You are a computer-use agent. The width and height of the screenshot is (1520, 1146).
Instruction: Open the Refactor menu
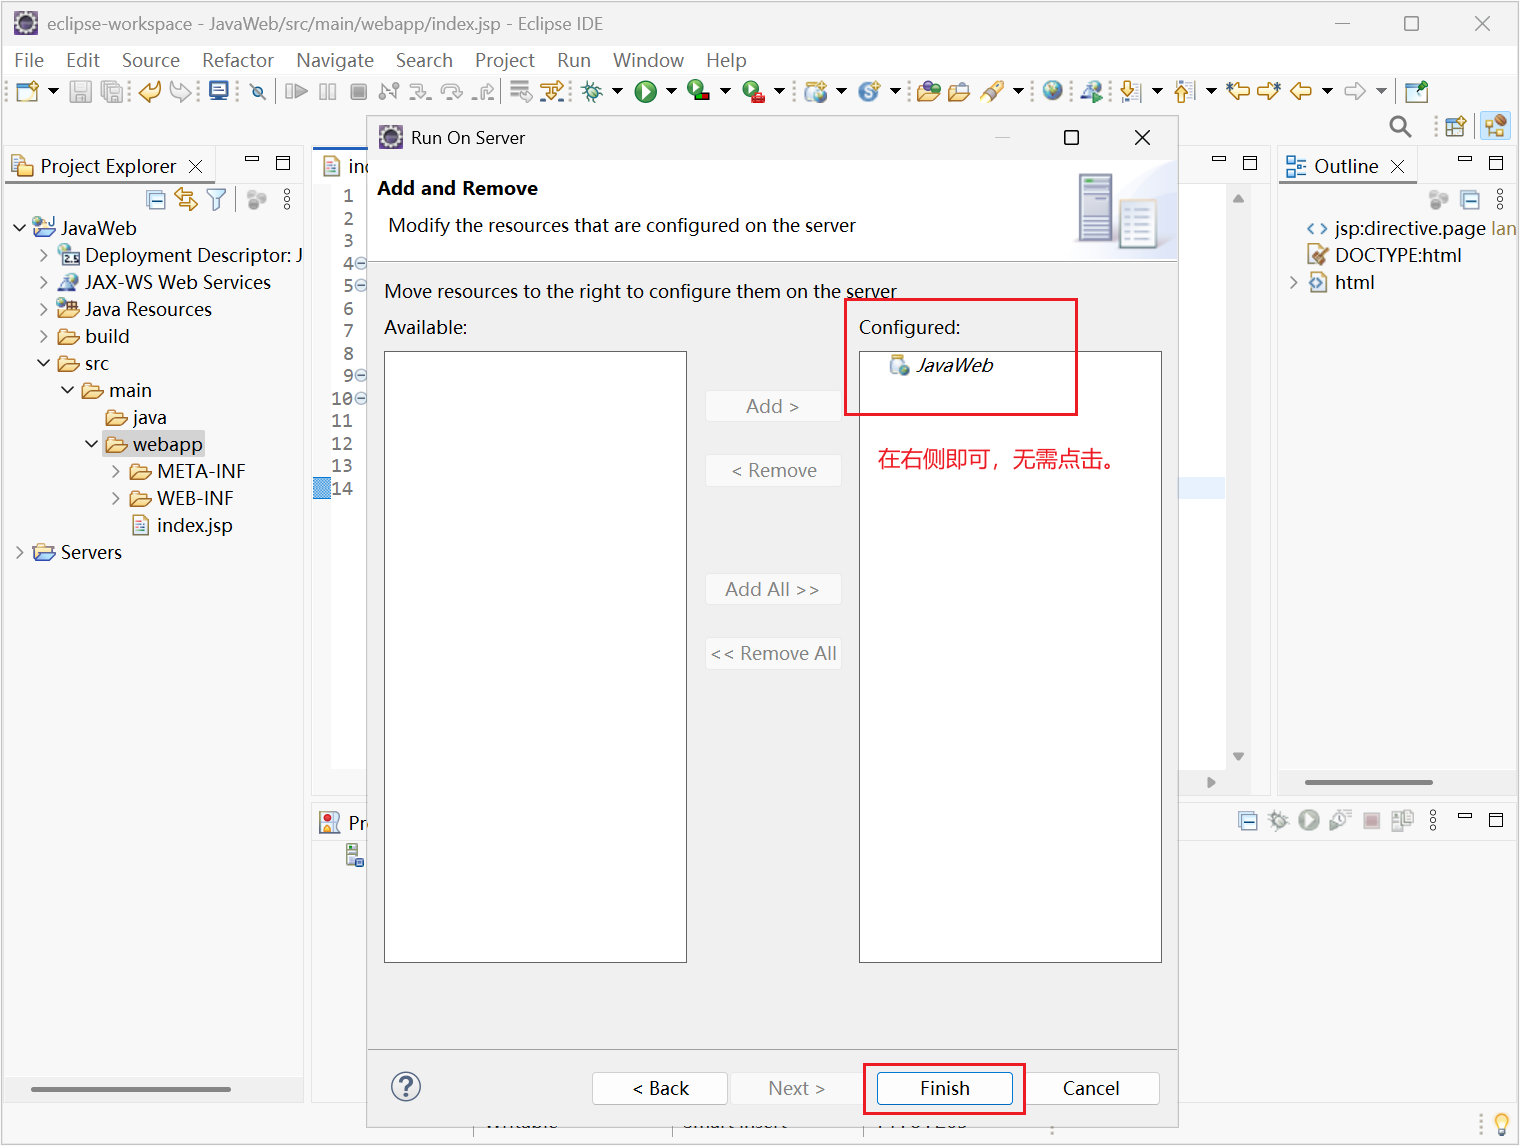238,60
